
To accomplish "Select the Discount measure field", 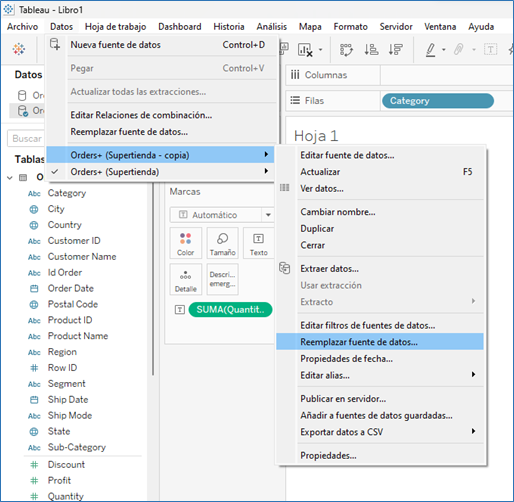I will click(x=66, y=464).
